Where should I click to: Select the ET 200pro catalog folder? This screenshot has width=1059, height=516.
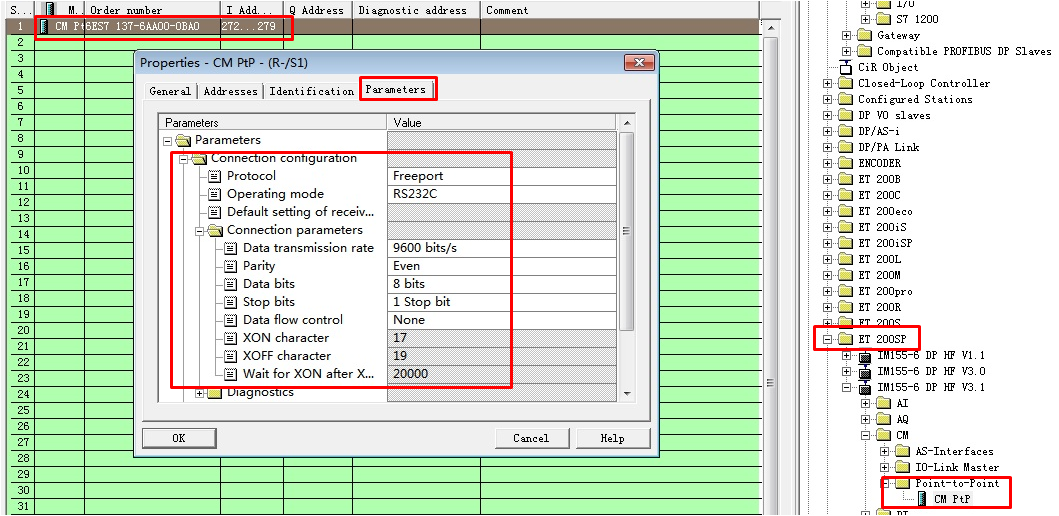point(885,291)
